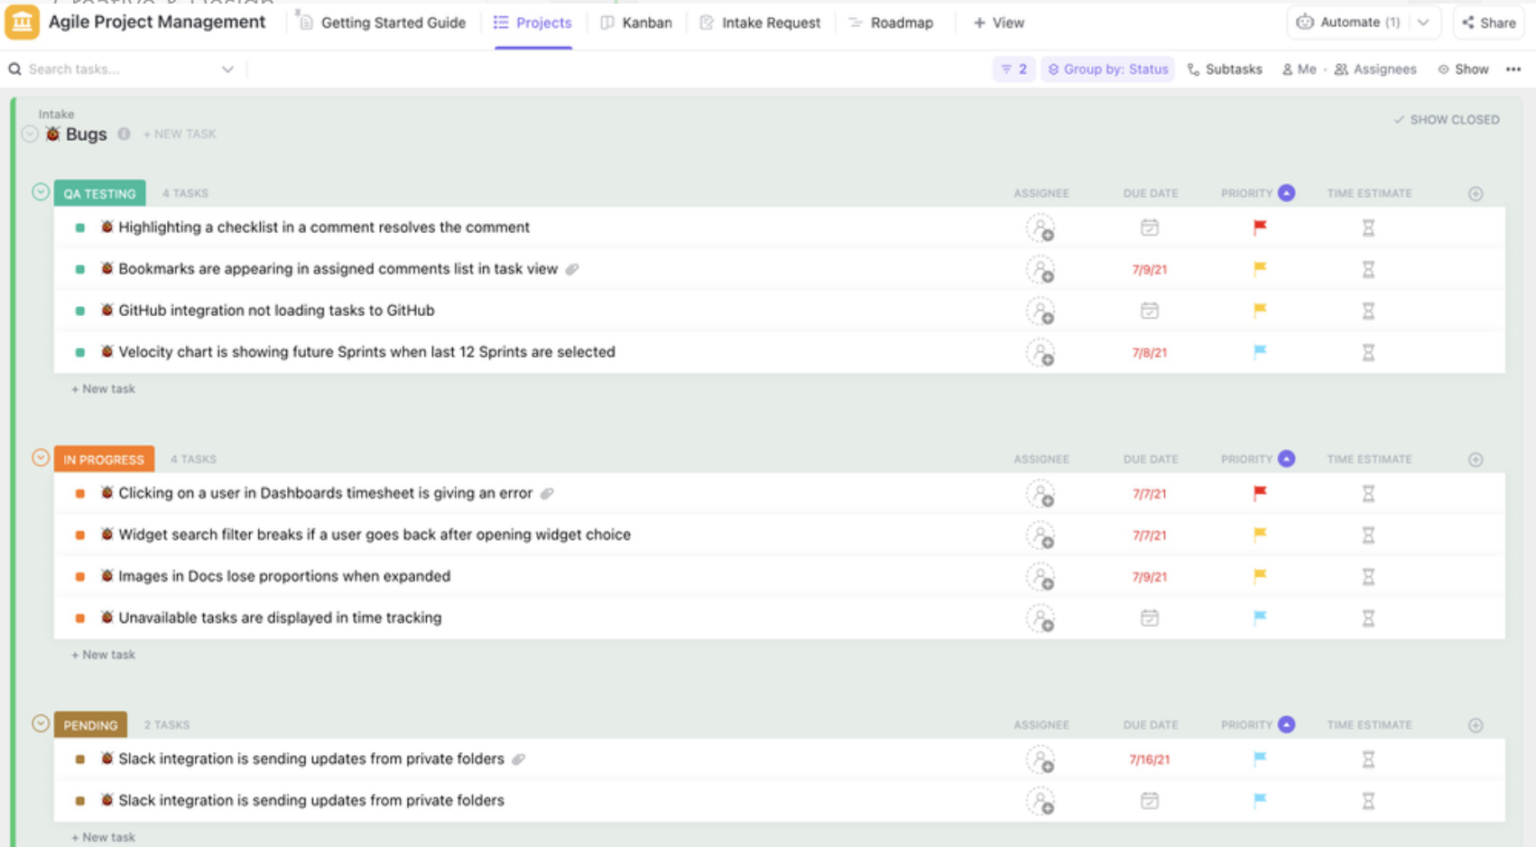1536x847 pixels.
Task: Add a new column in the QA TESTING group
Action: (1476, 193)
